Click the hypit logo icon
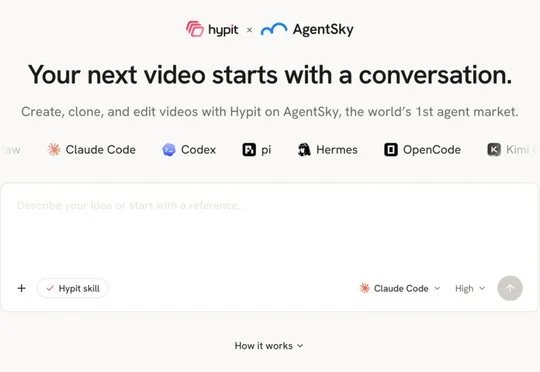The height and width of the screenshot is (372, 540). [195, 29]
